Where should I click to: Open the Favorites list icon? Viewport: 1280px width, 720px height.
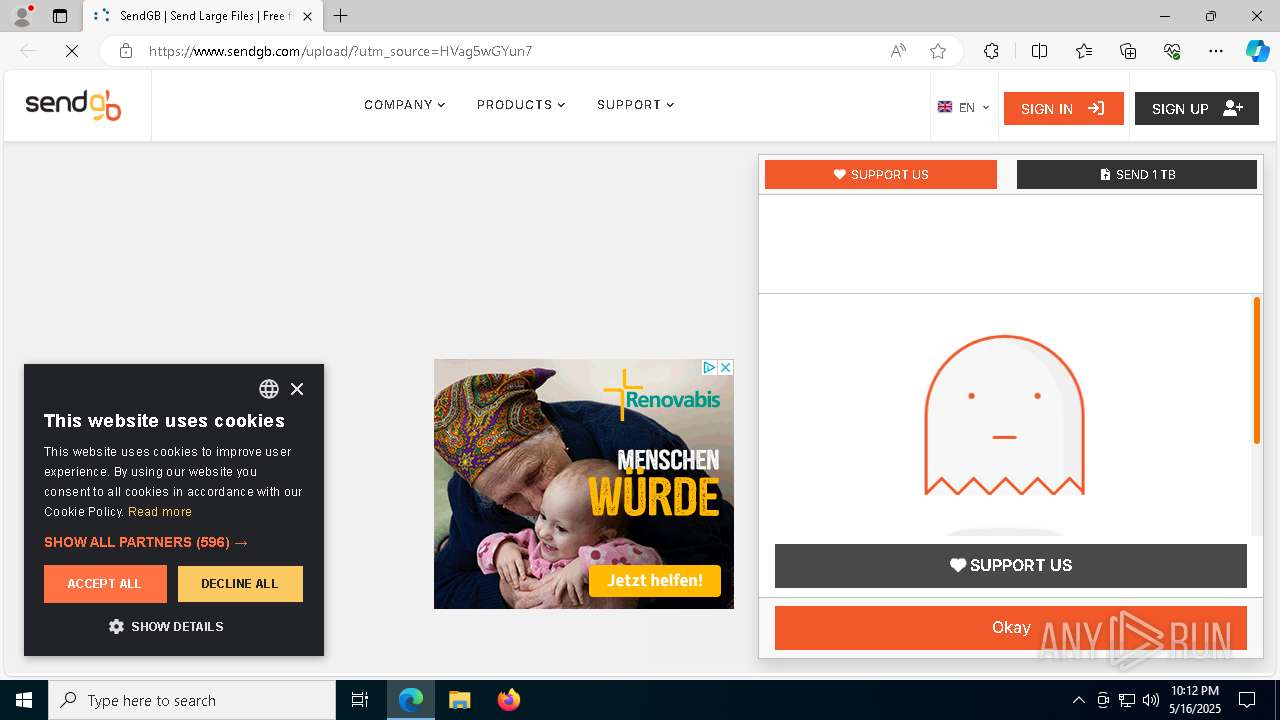tap(1084, 51)
